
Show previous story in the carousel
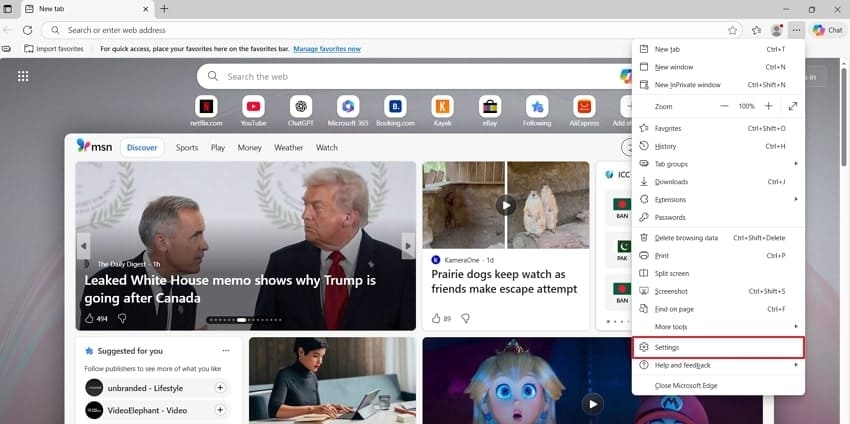[83, 246]
